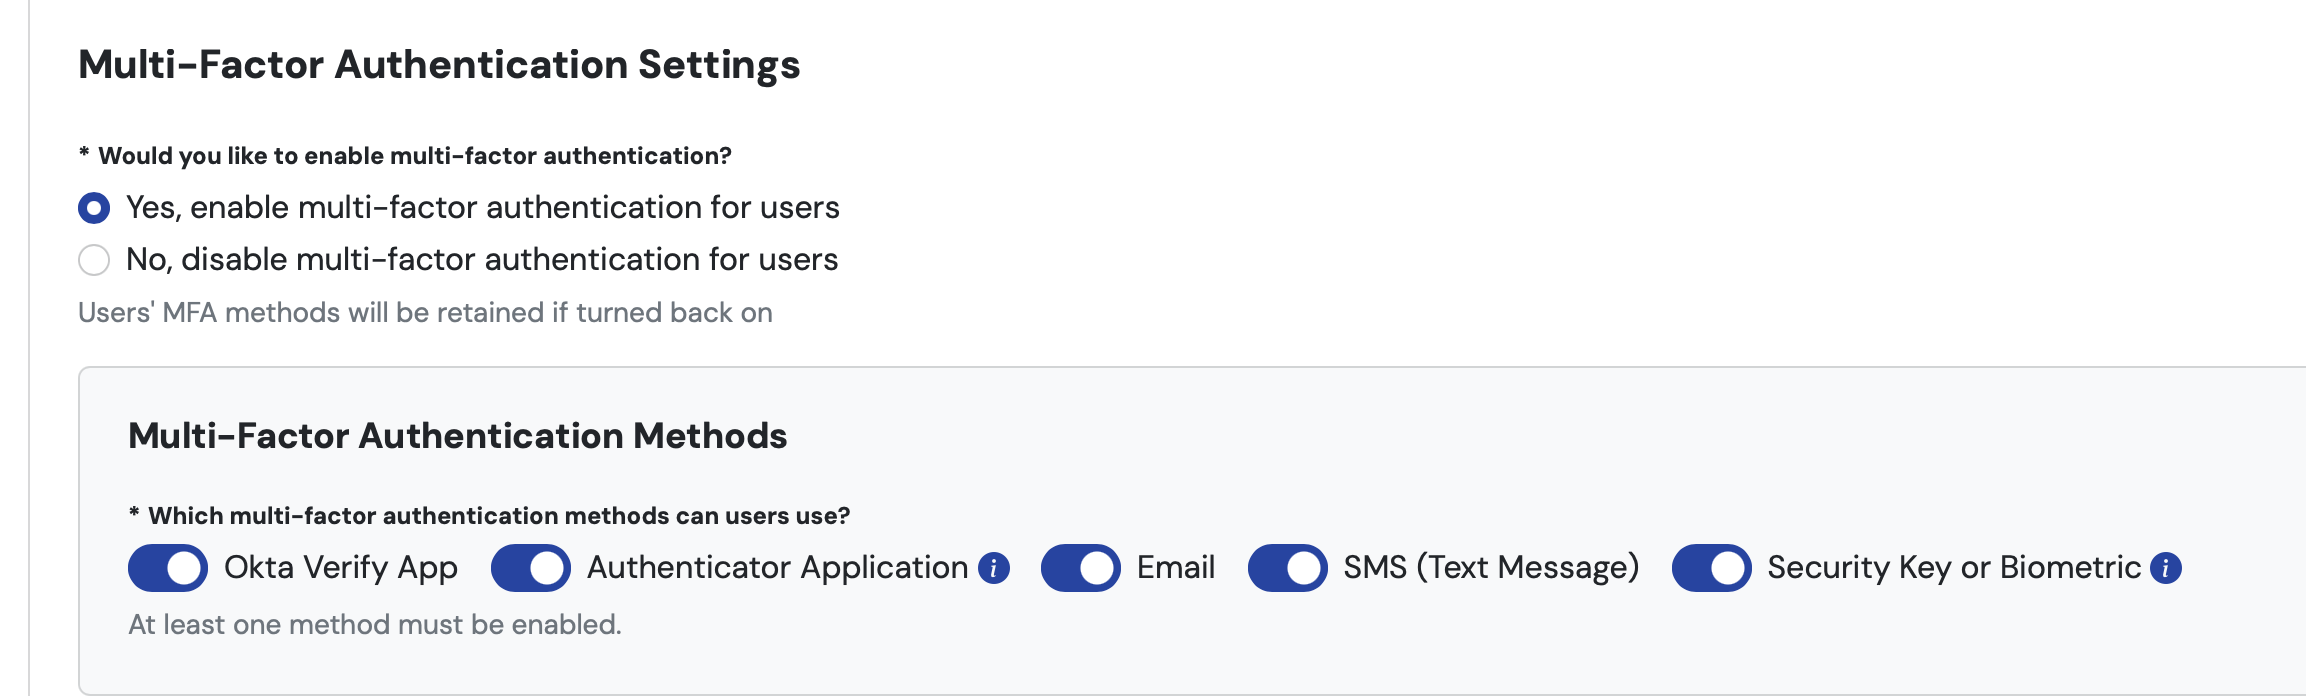Toggle the Security Key or Biometric switch
2306x696 pixels.
pos(1712,568)
